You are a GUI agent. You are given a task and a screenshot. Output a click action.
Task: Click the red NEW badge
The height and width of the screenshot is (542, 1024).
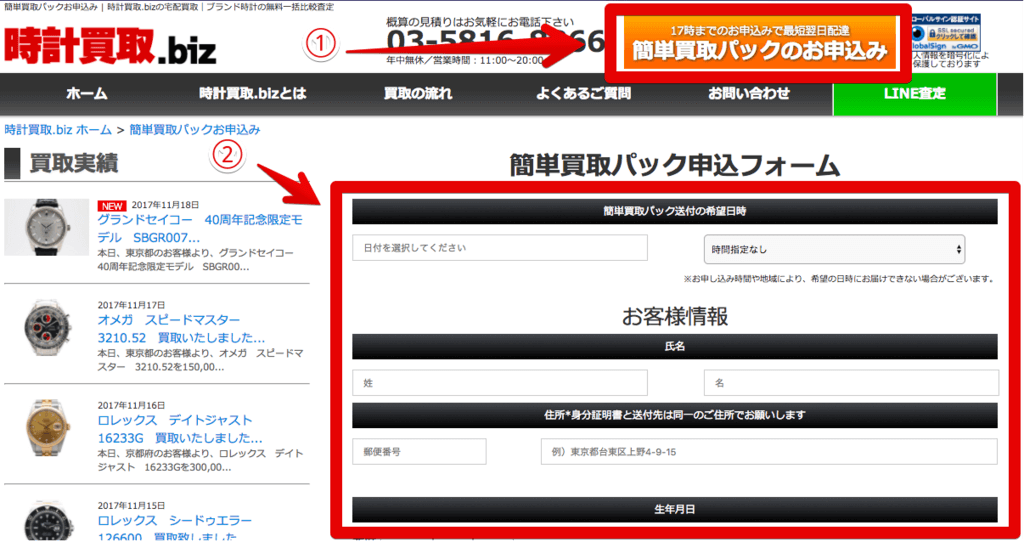[112, 206]
